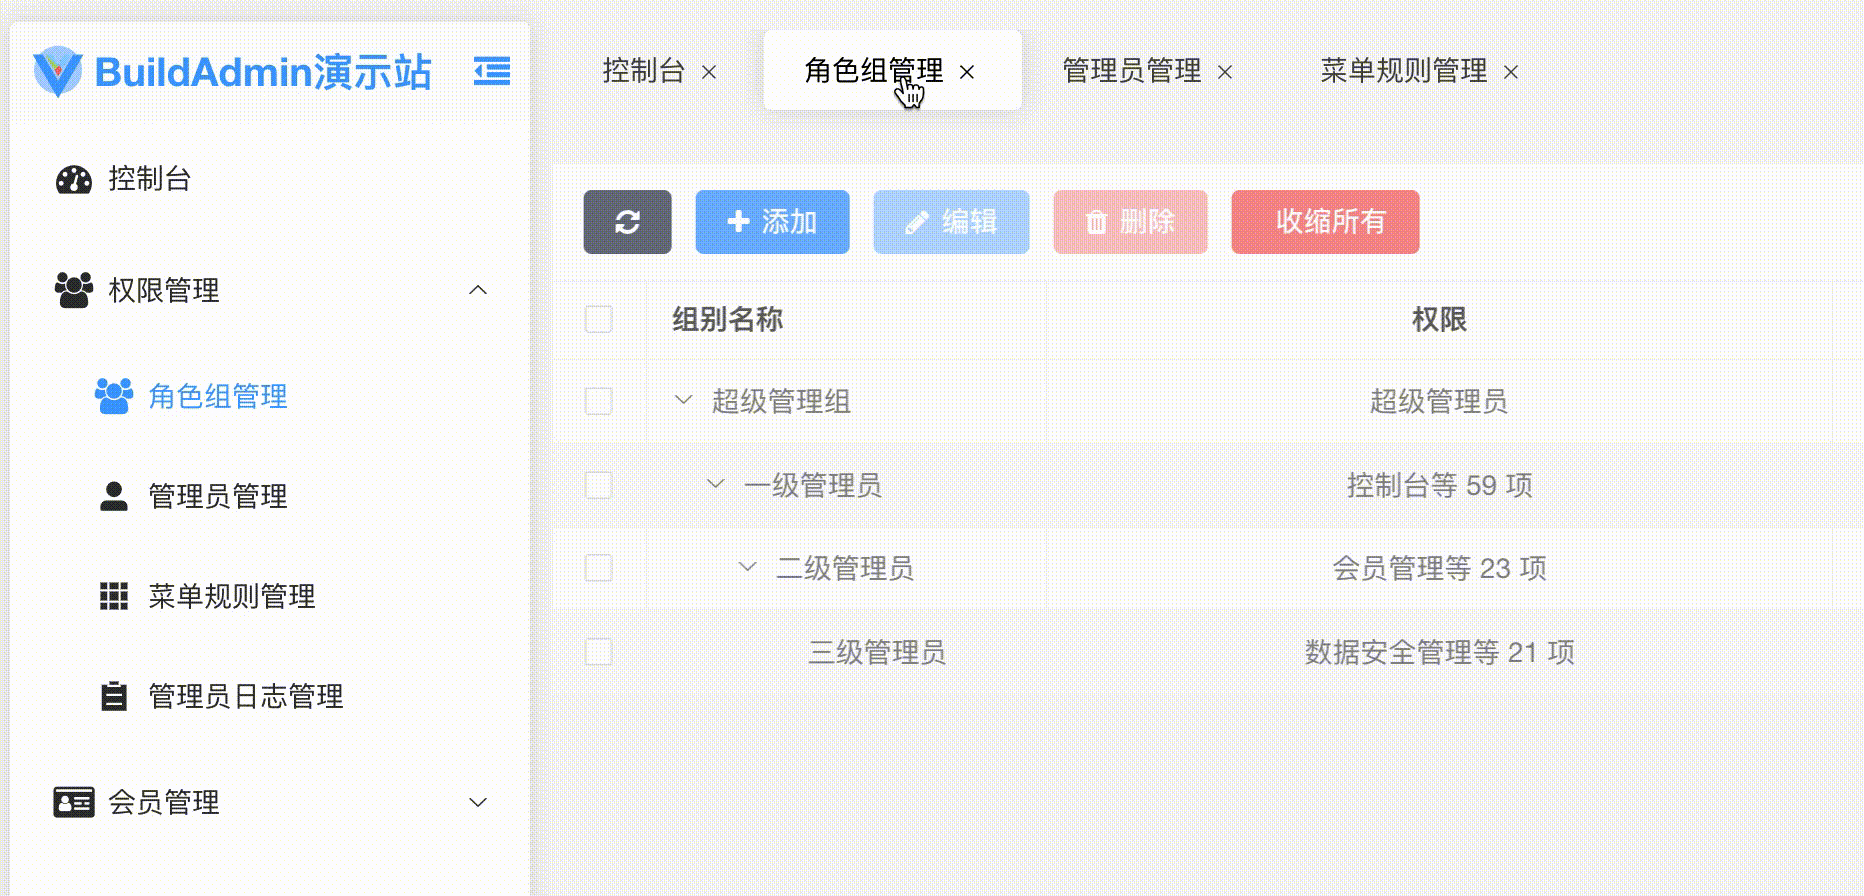This screenshot has height=896, width=1864.
Task: Check the 超级管理组 row checkbox
Action: pyautogui.click(x=598, y=401)
